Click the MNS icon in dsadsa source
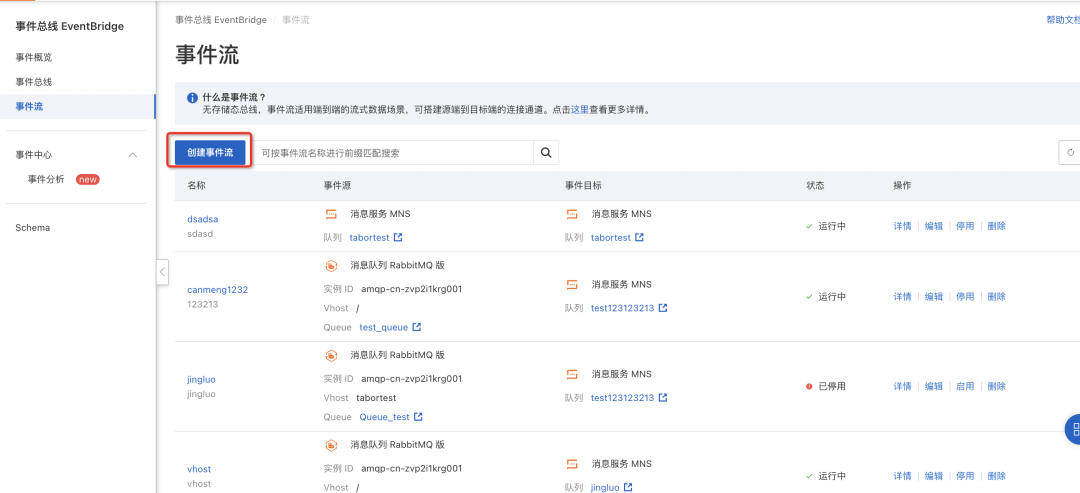 (331, 214)
